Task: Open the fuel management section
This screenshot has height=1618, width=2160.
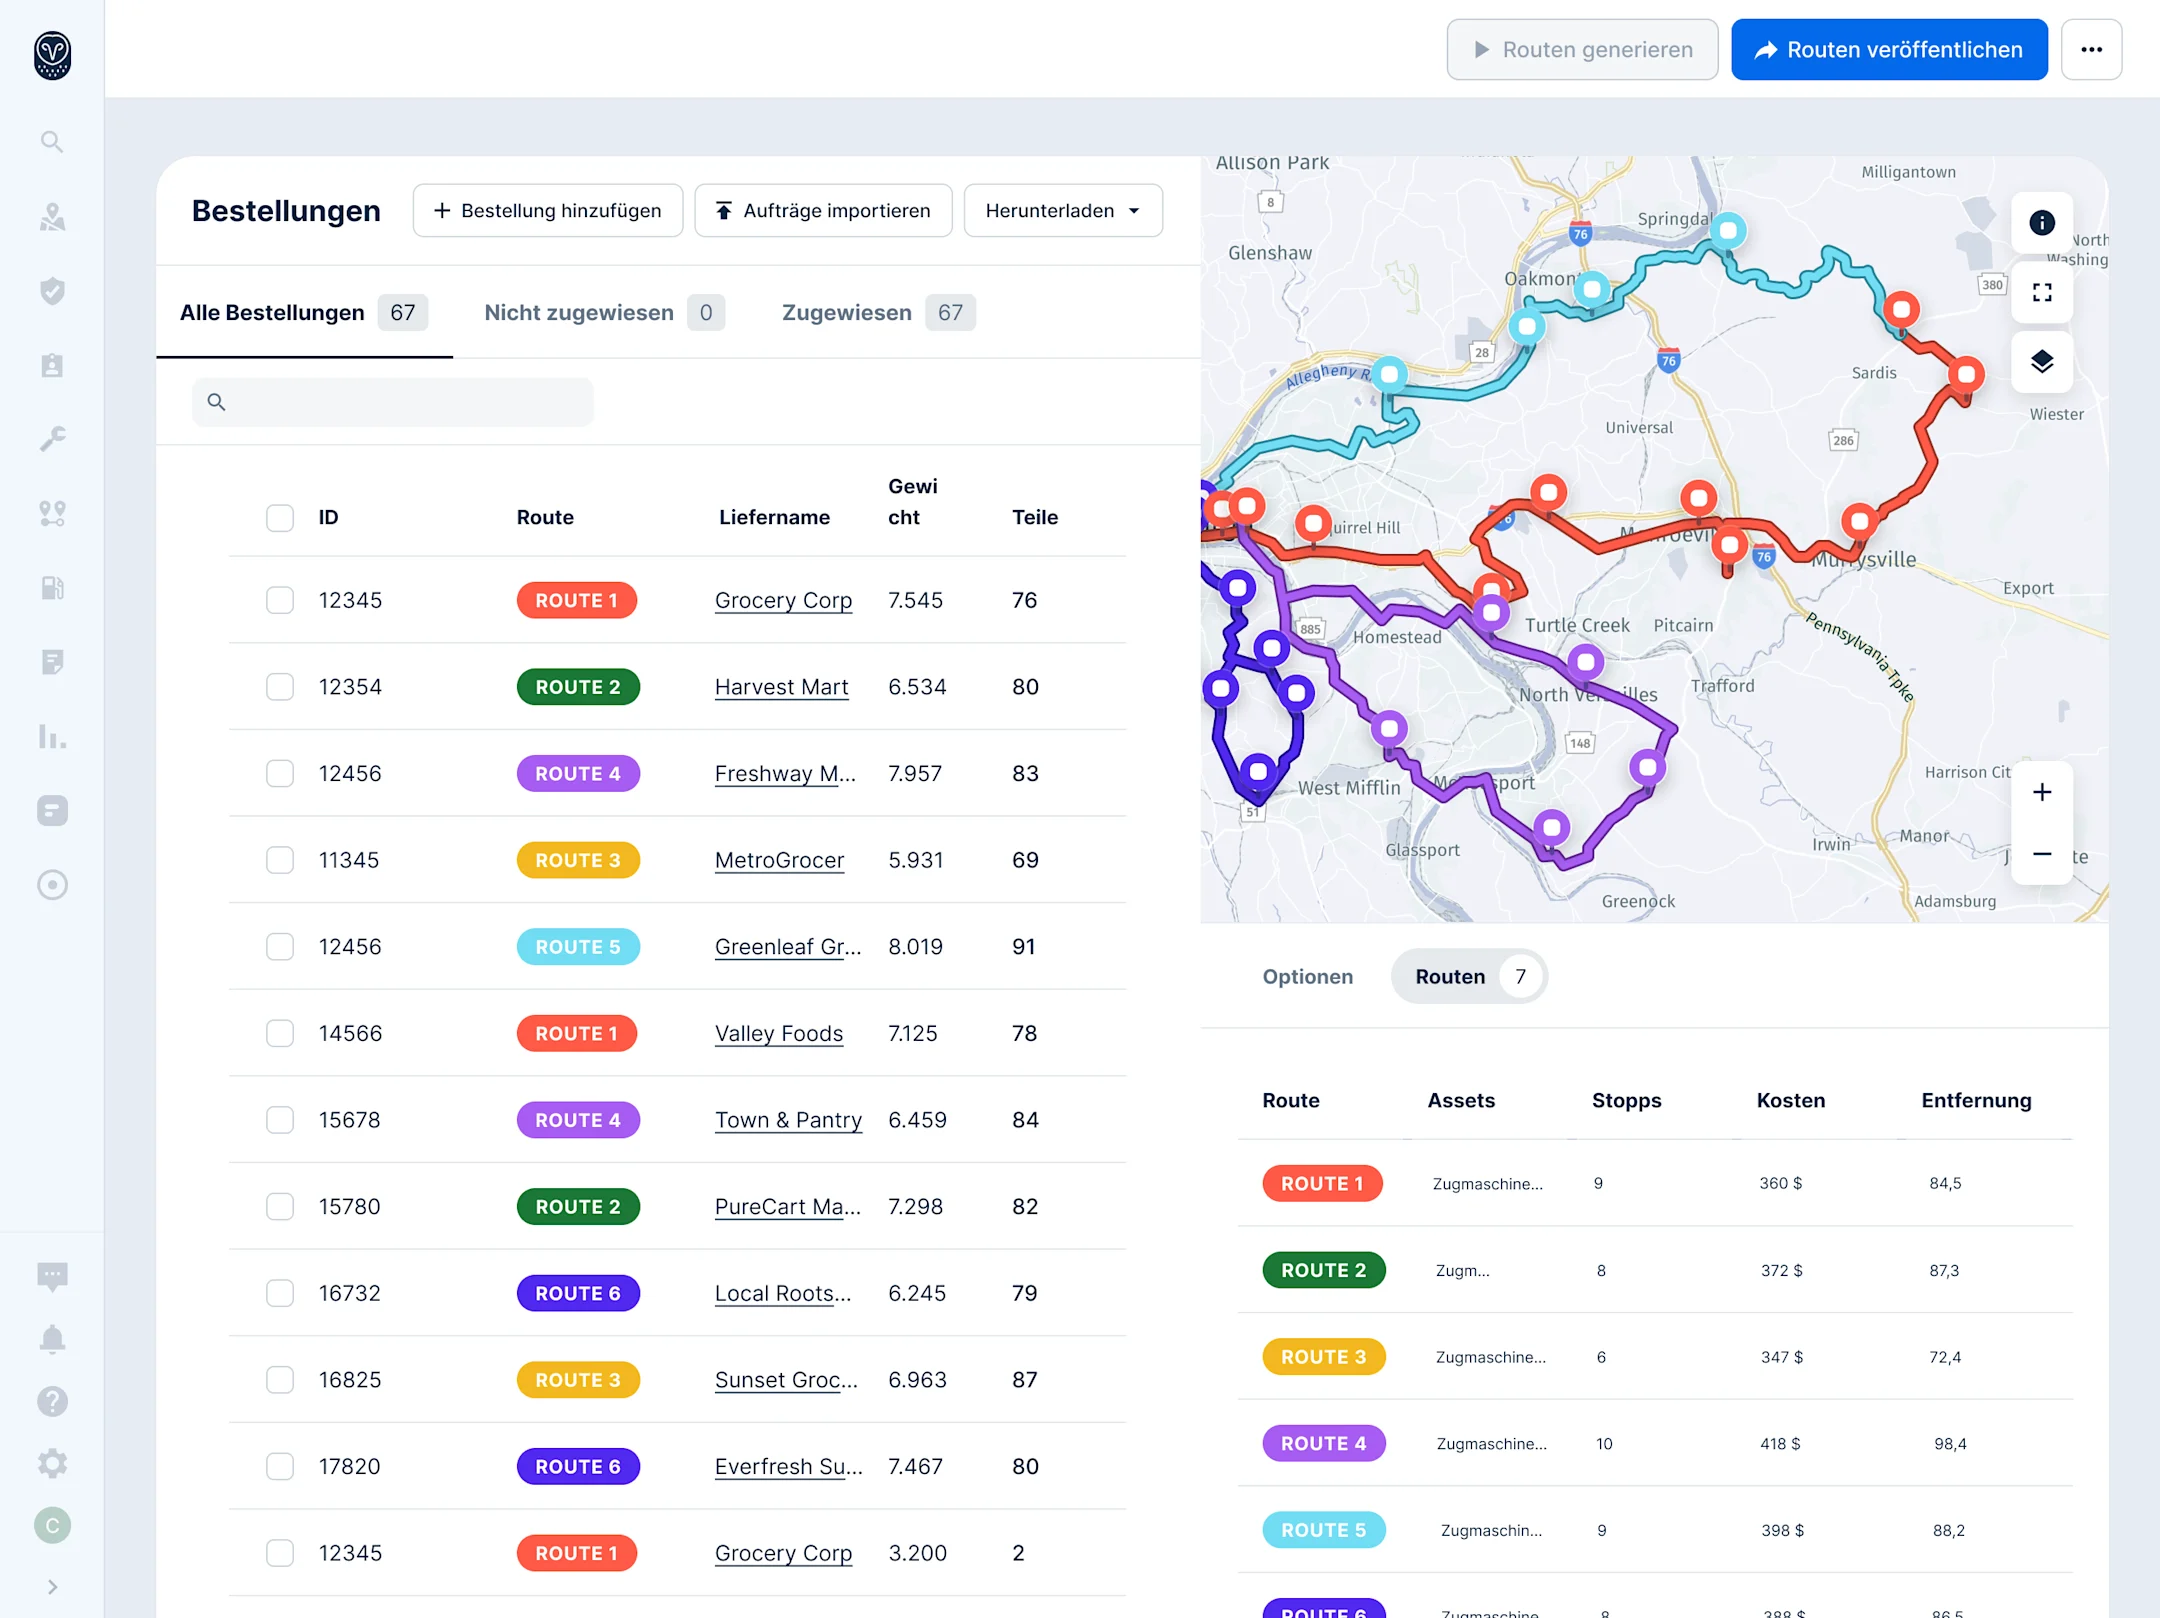Action: coord(52,587)
